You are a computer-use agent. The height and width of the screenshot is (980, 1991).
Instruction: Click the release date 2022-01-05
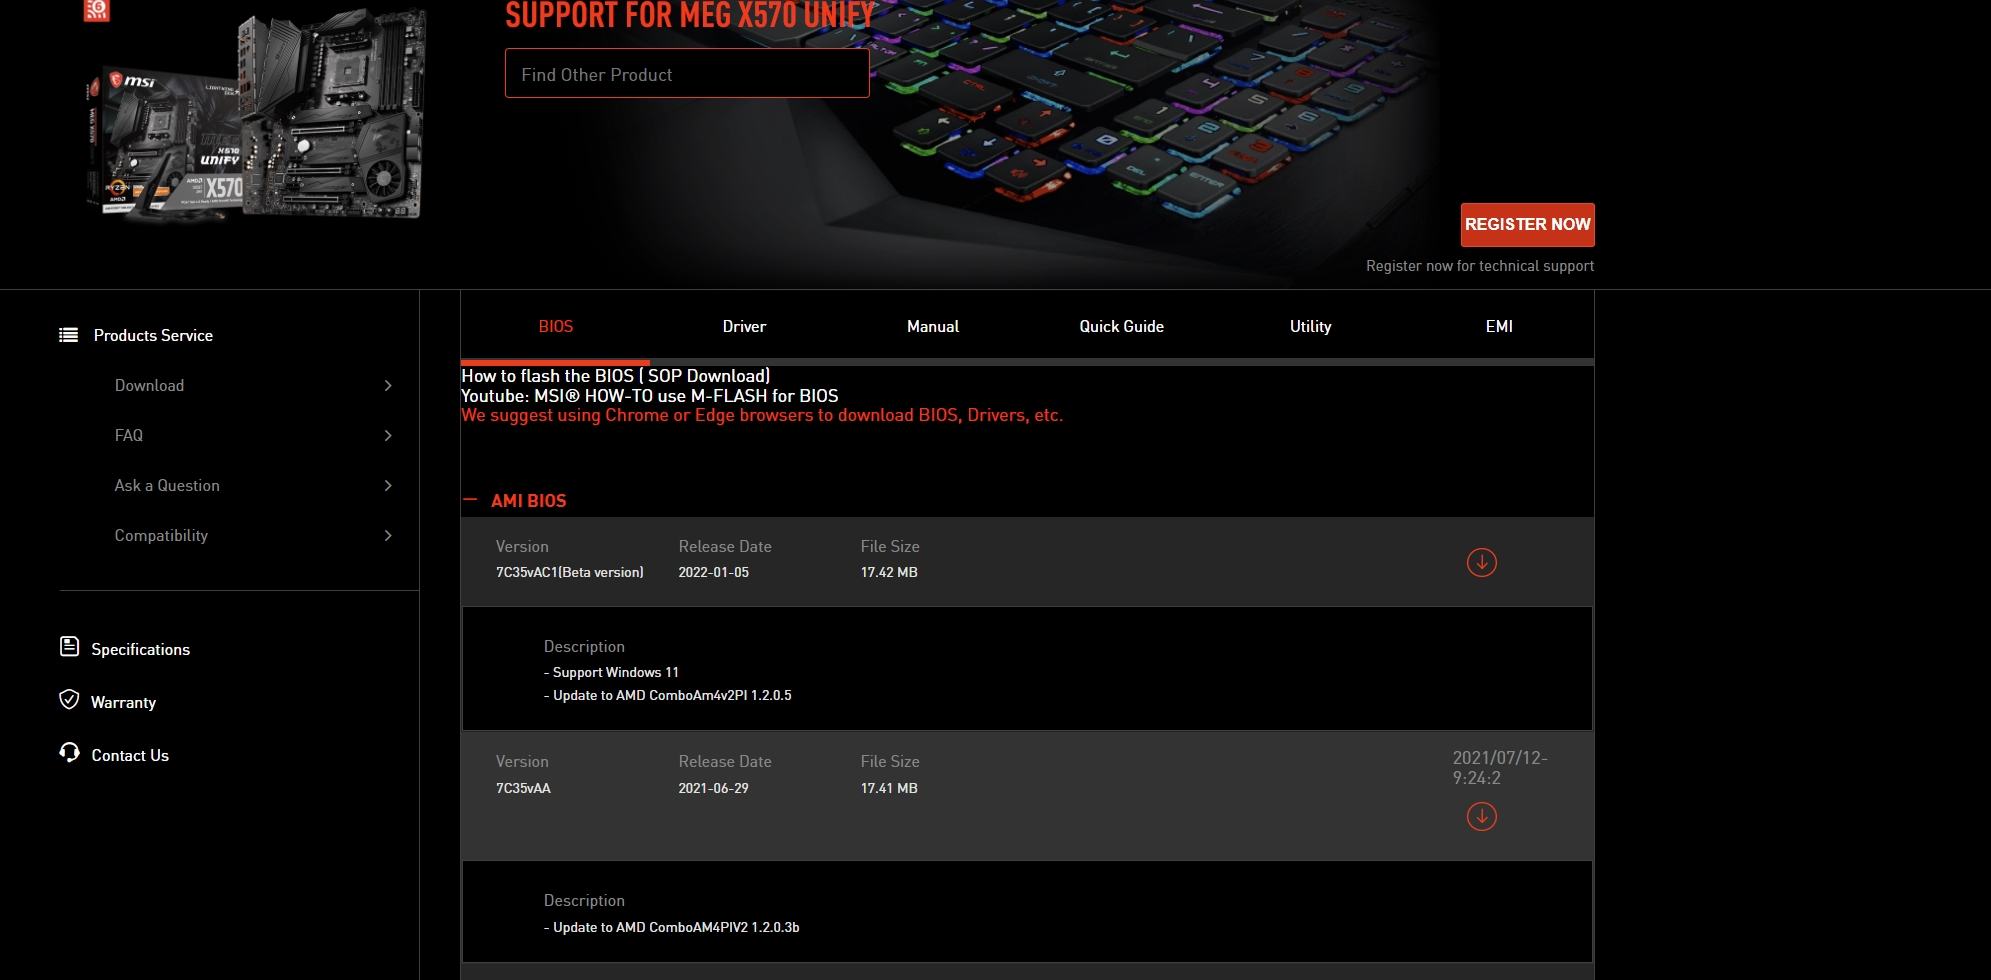[713, 572]
